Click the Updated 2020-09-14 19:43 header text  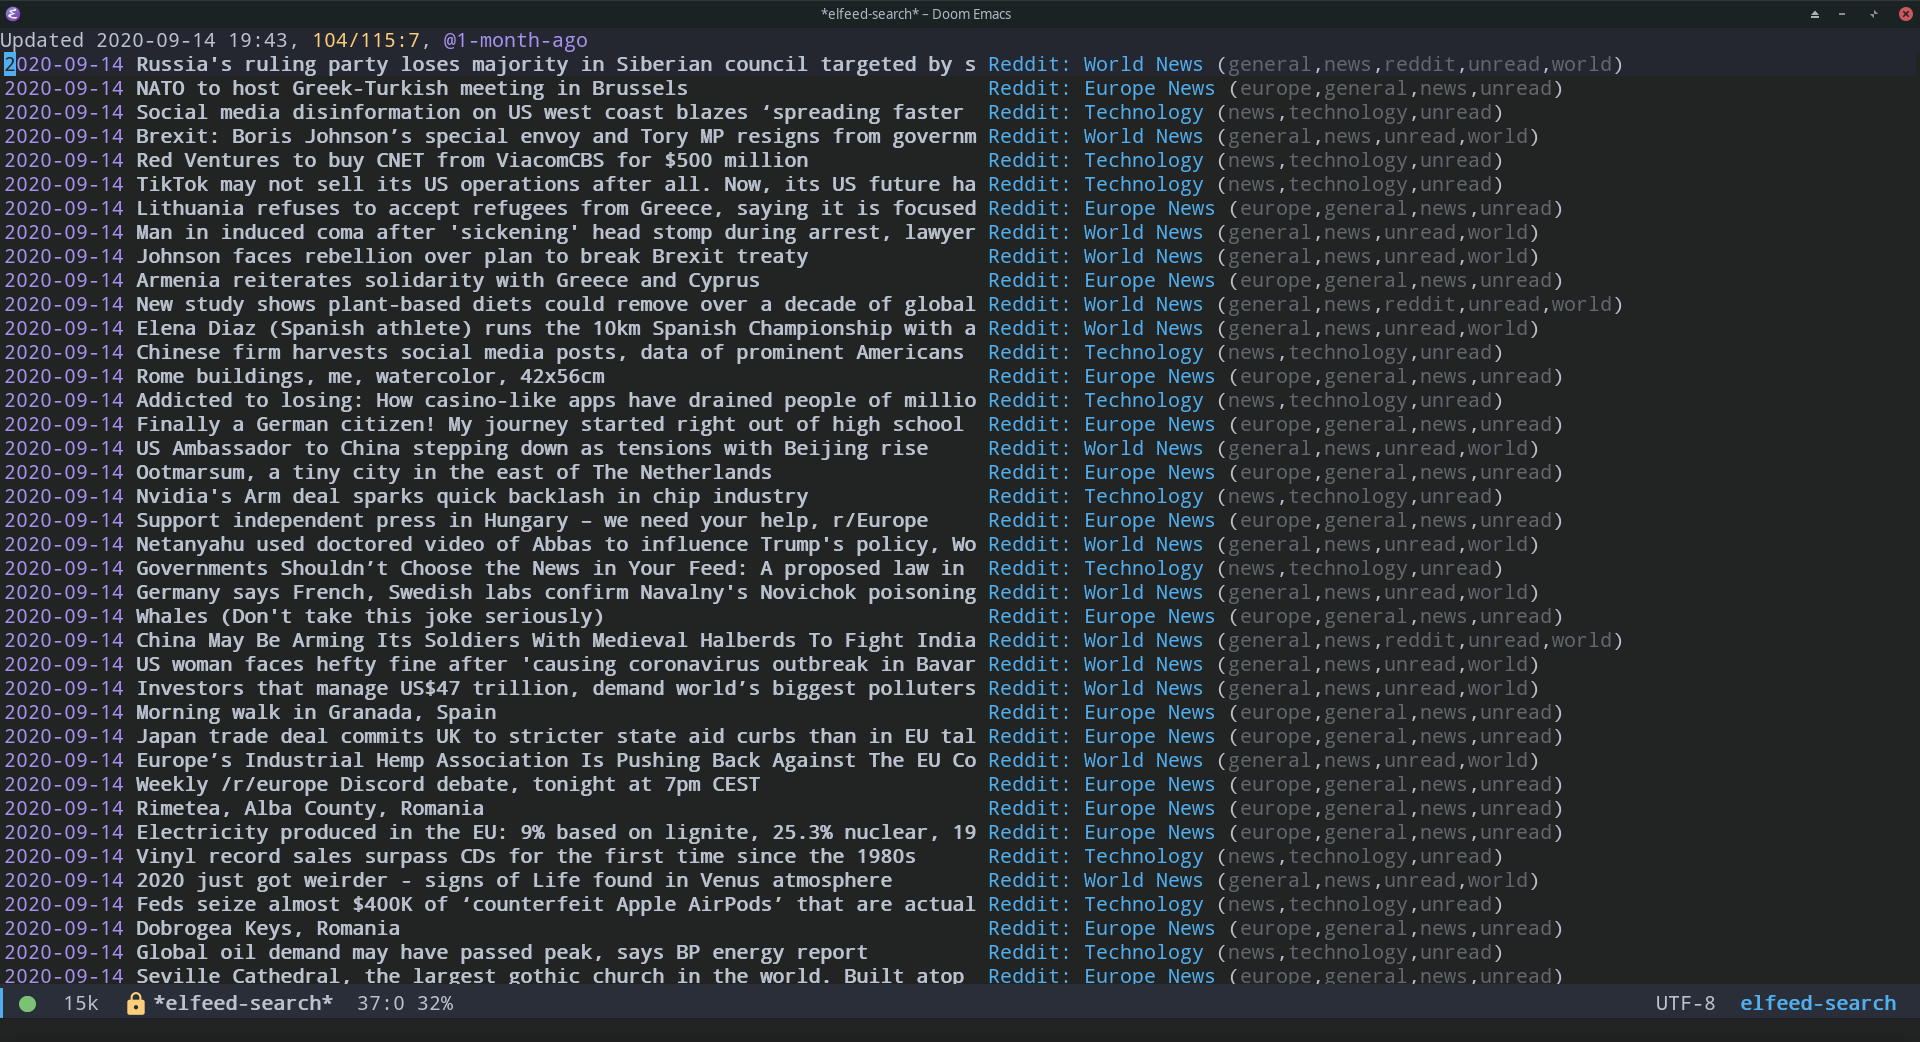144,40
